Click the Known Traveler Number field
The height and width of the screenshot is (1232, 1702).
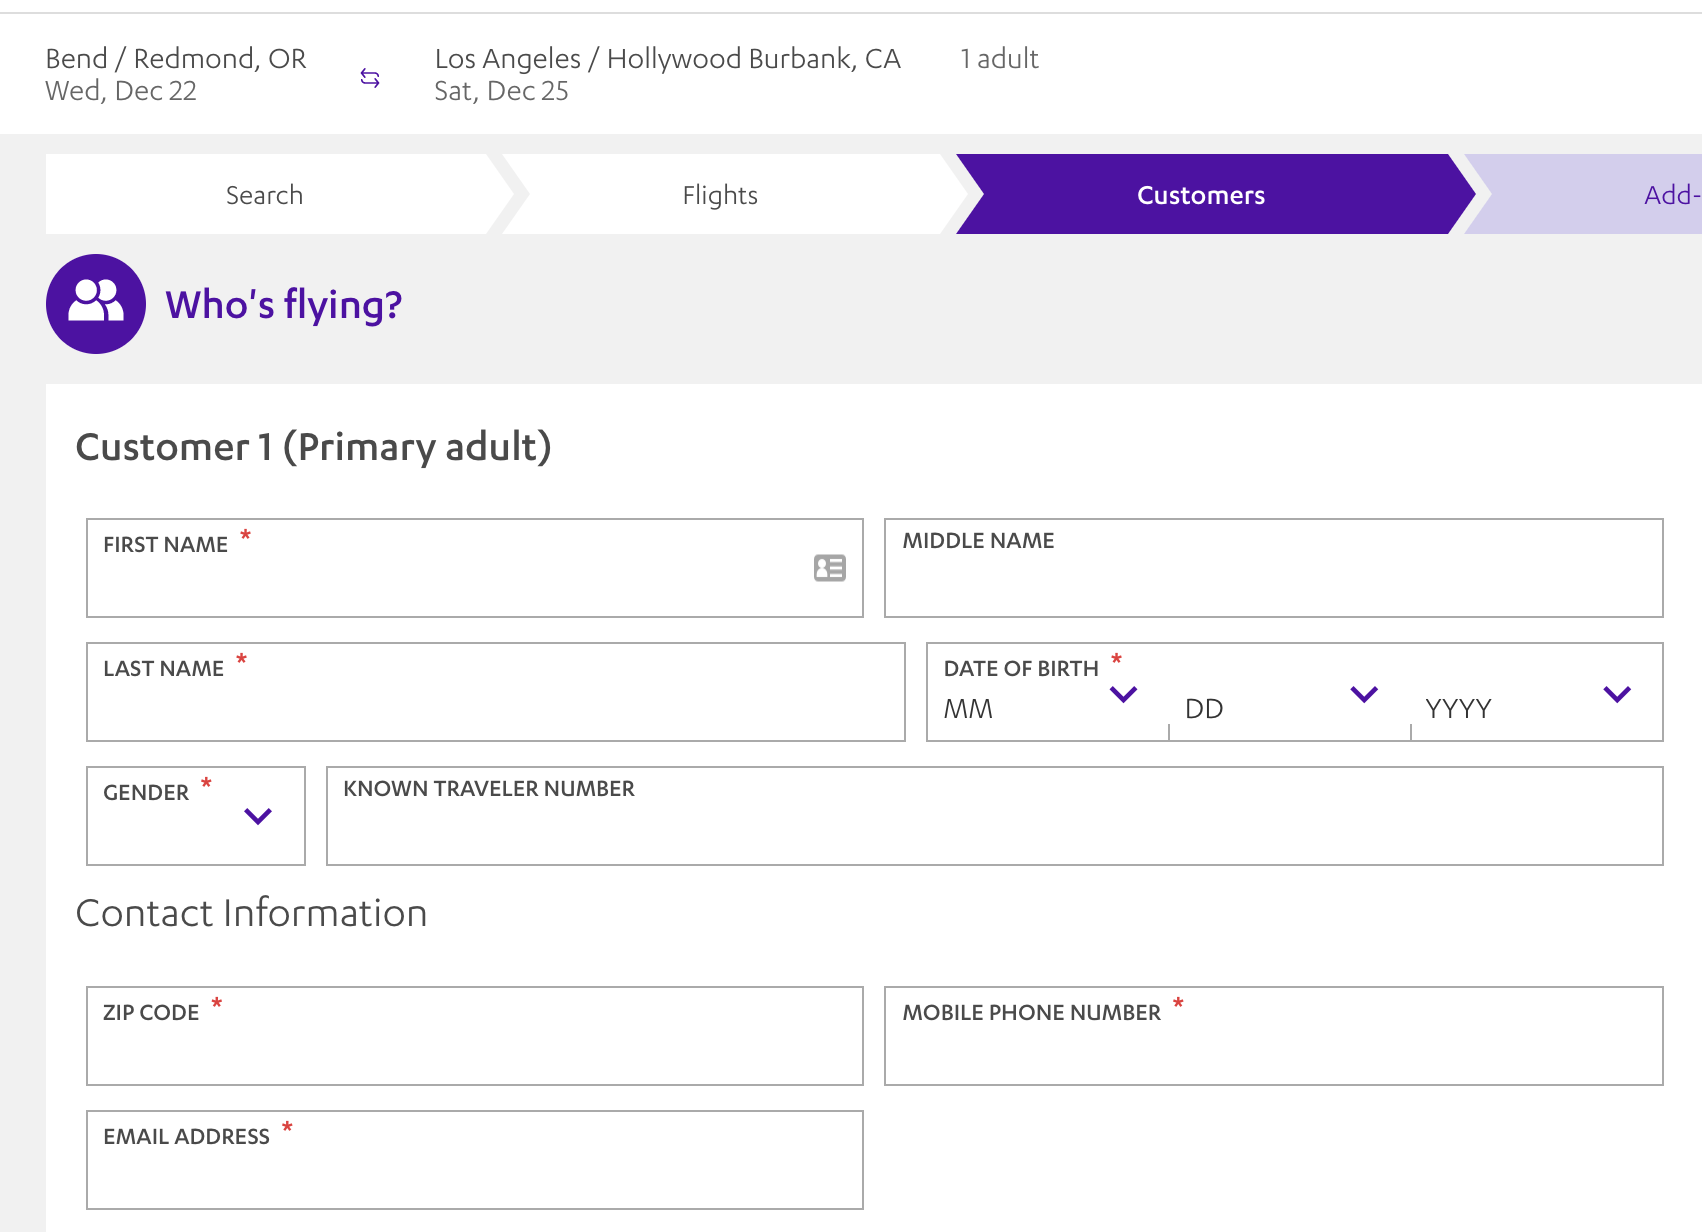point(994,828)
